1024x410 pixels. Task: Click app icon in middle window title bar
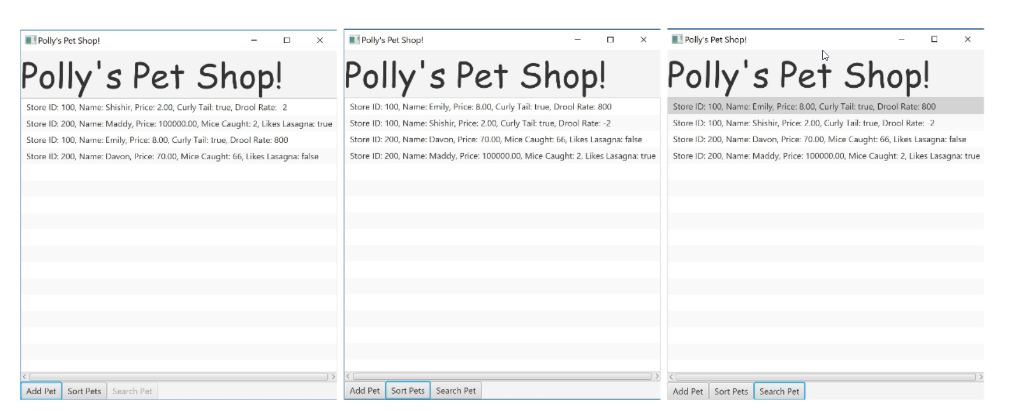(x=353, y=39)
